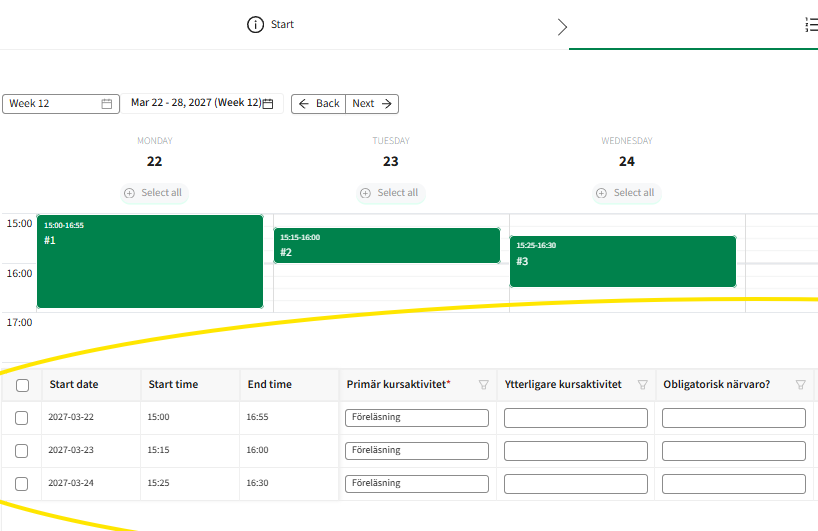The height and width of the screenshot is (531, 818).
Task: Click the plus icon in Monday's Select all
Action: point(129,193)
